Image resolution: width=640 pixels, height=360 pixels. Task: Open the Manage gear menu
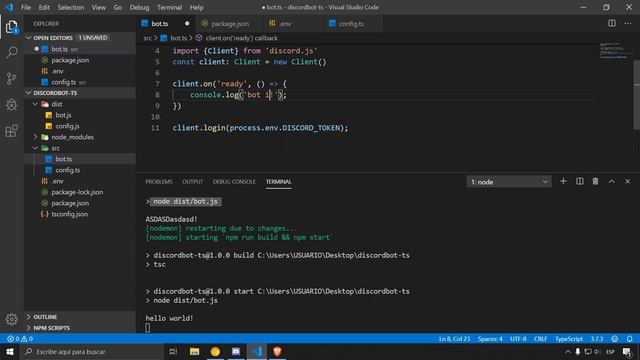tap(12, 319)
